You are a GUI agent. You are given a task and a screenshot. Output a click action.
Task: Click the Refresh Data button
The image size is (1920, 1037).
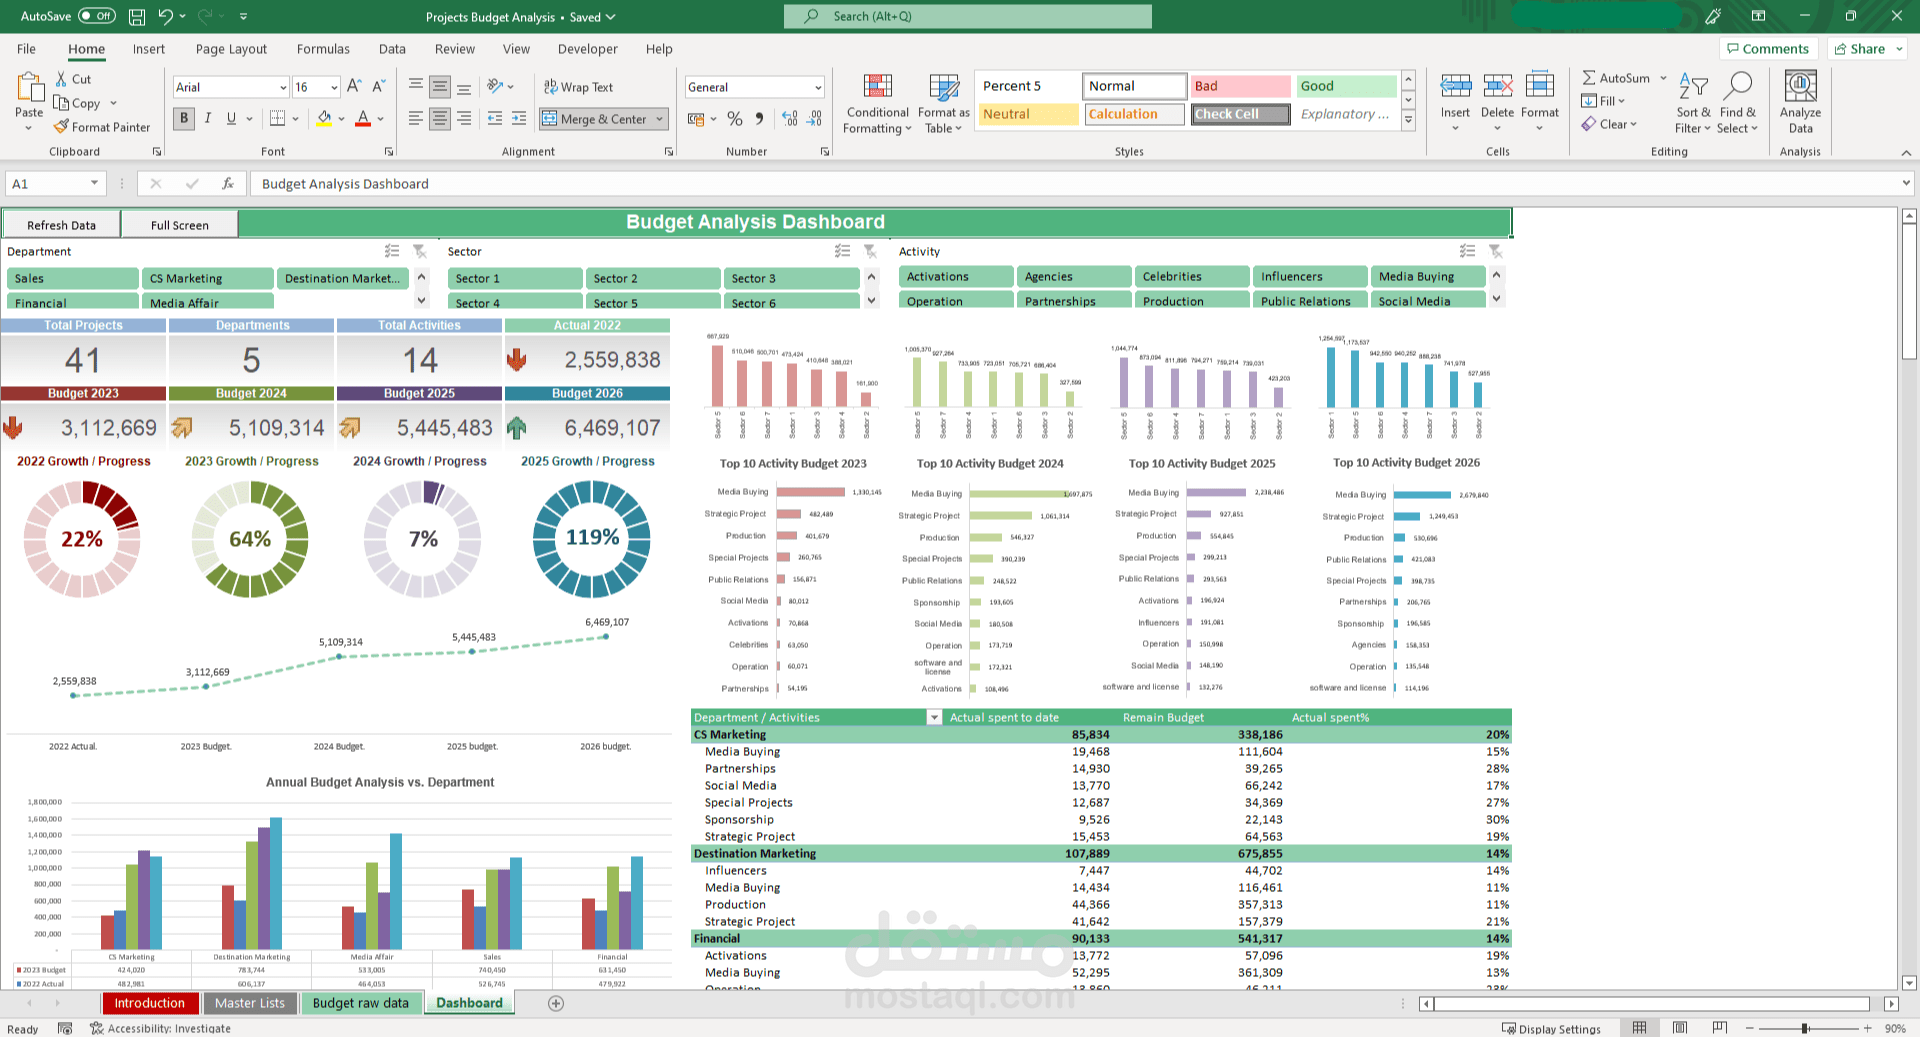[x=62, y=225]
